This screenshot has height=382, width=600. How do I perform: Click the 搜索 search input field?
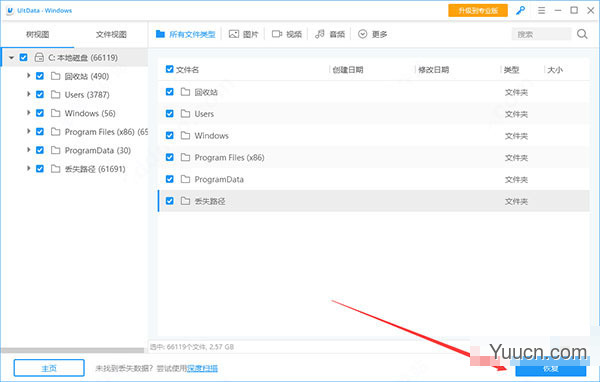[x=541, y=34]
